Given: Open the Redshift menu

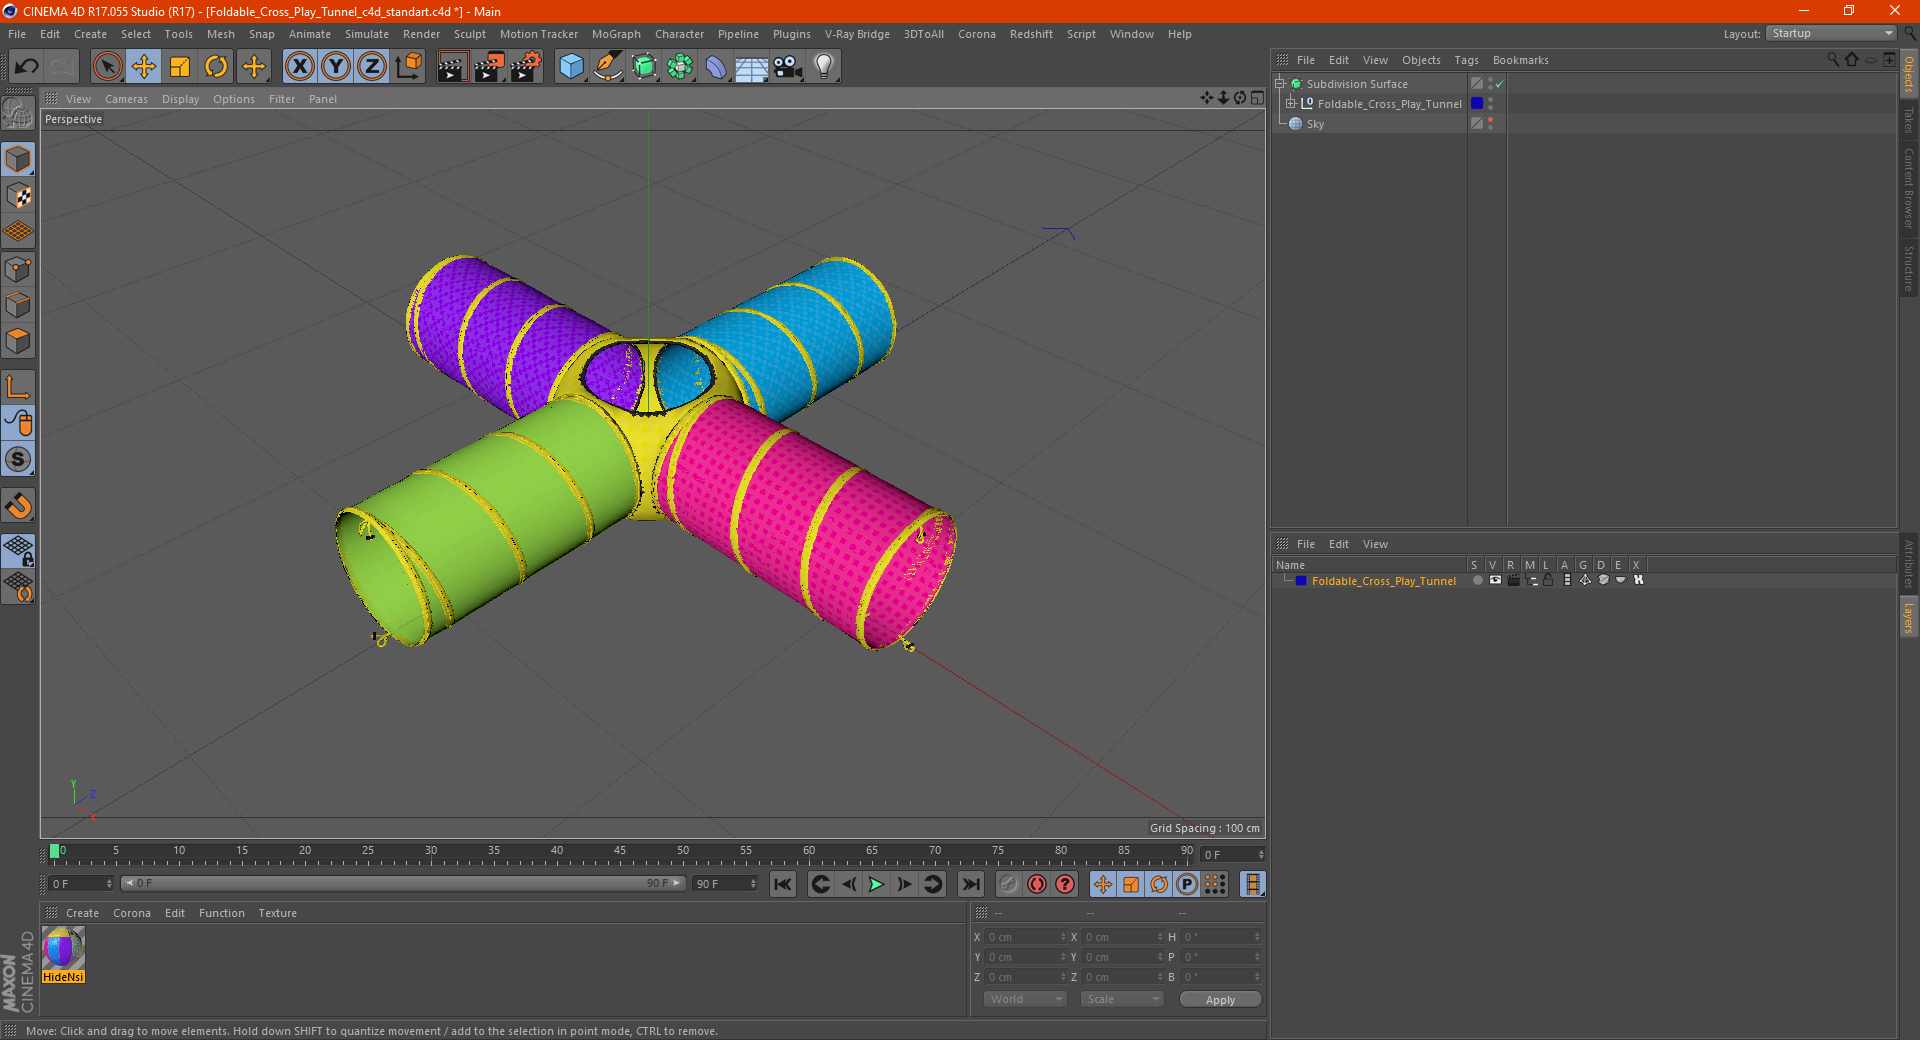Looking at the screenshot, I should 1031,34.
